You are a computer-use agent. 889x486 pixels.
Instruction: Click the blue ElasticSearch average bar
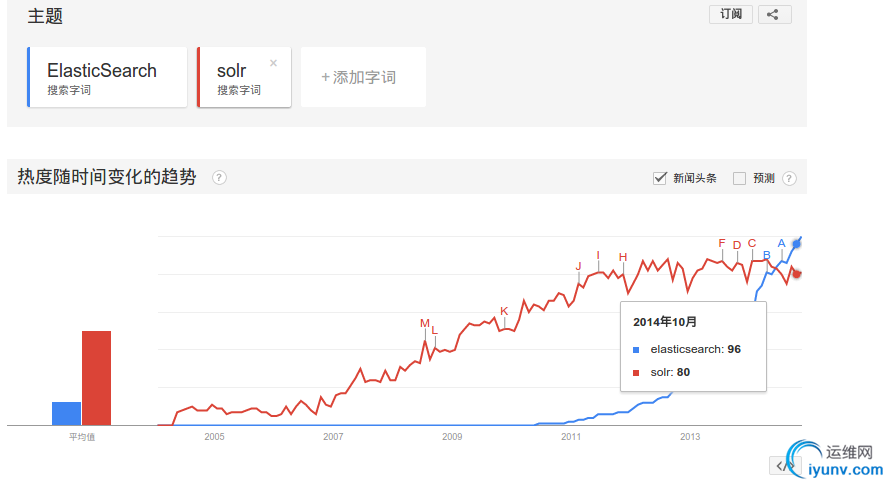tap(66, 413)
